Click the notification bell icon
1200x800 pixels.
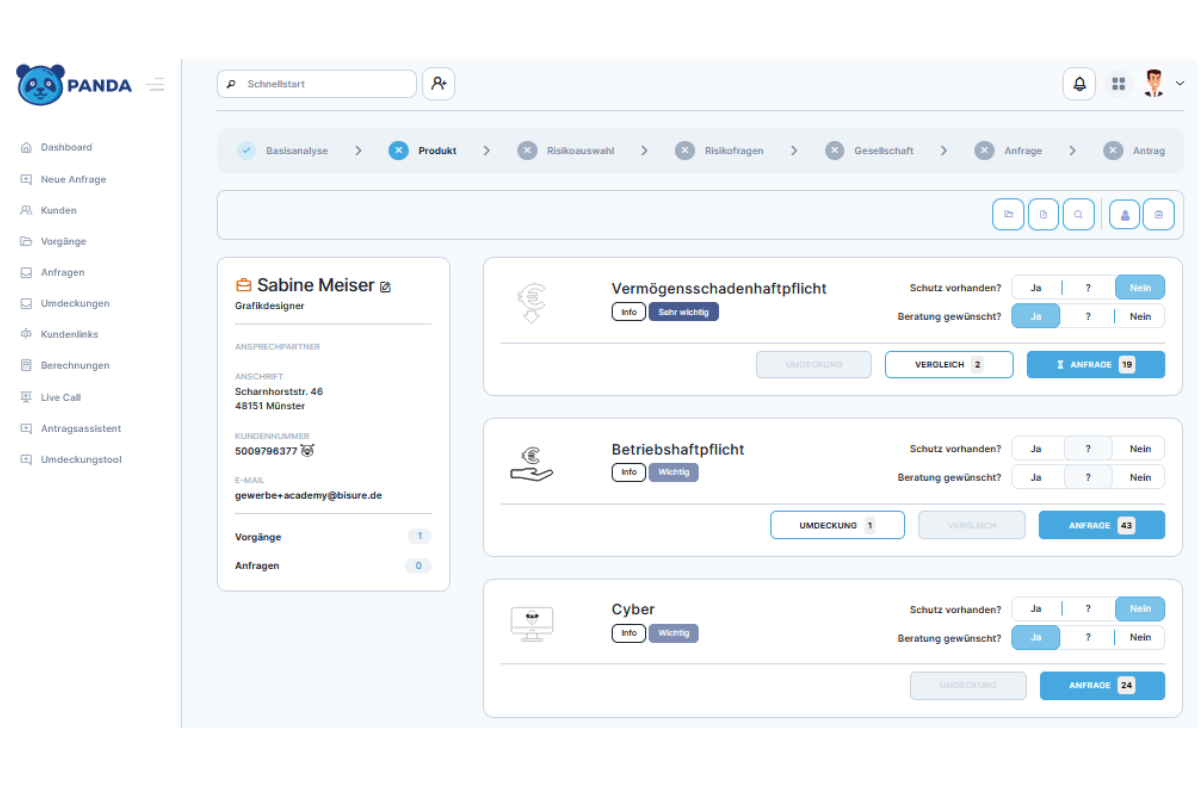point(1079,84)
